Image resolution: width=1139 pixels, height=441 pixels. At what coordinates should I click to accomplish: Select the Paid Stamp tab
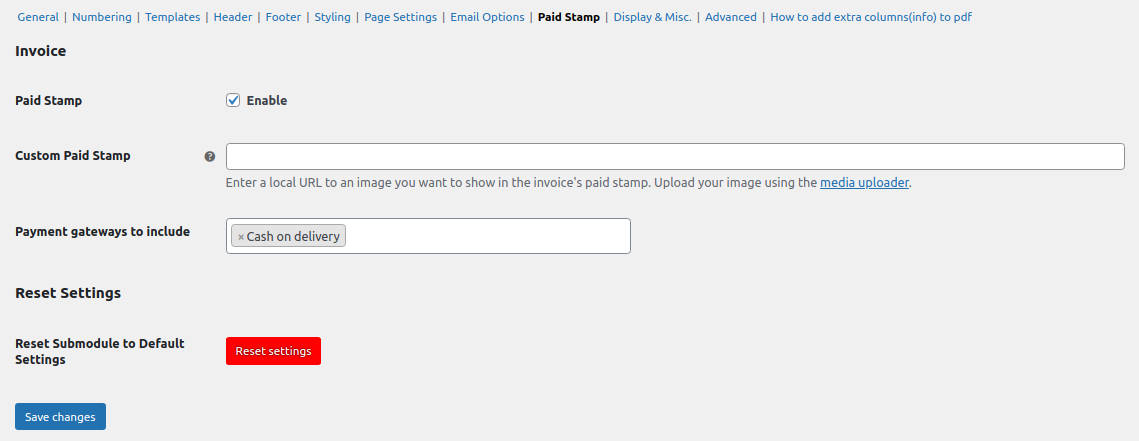pos(569,17)
